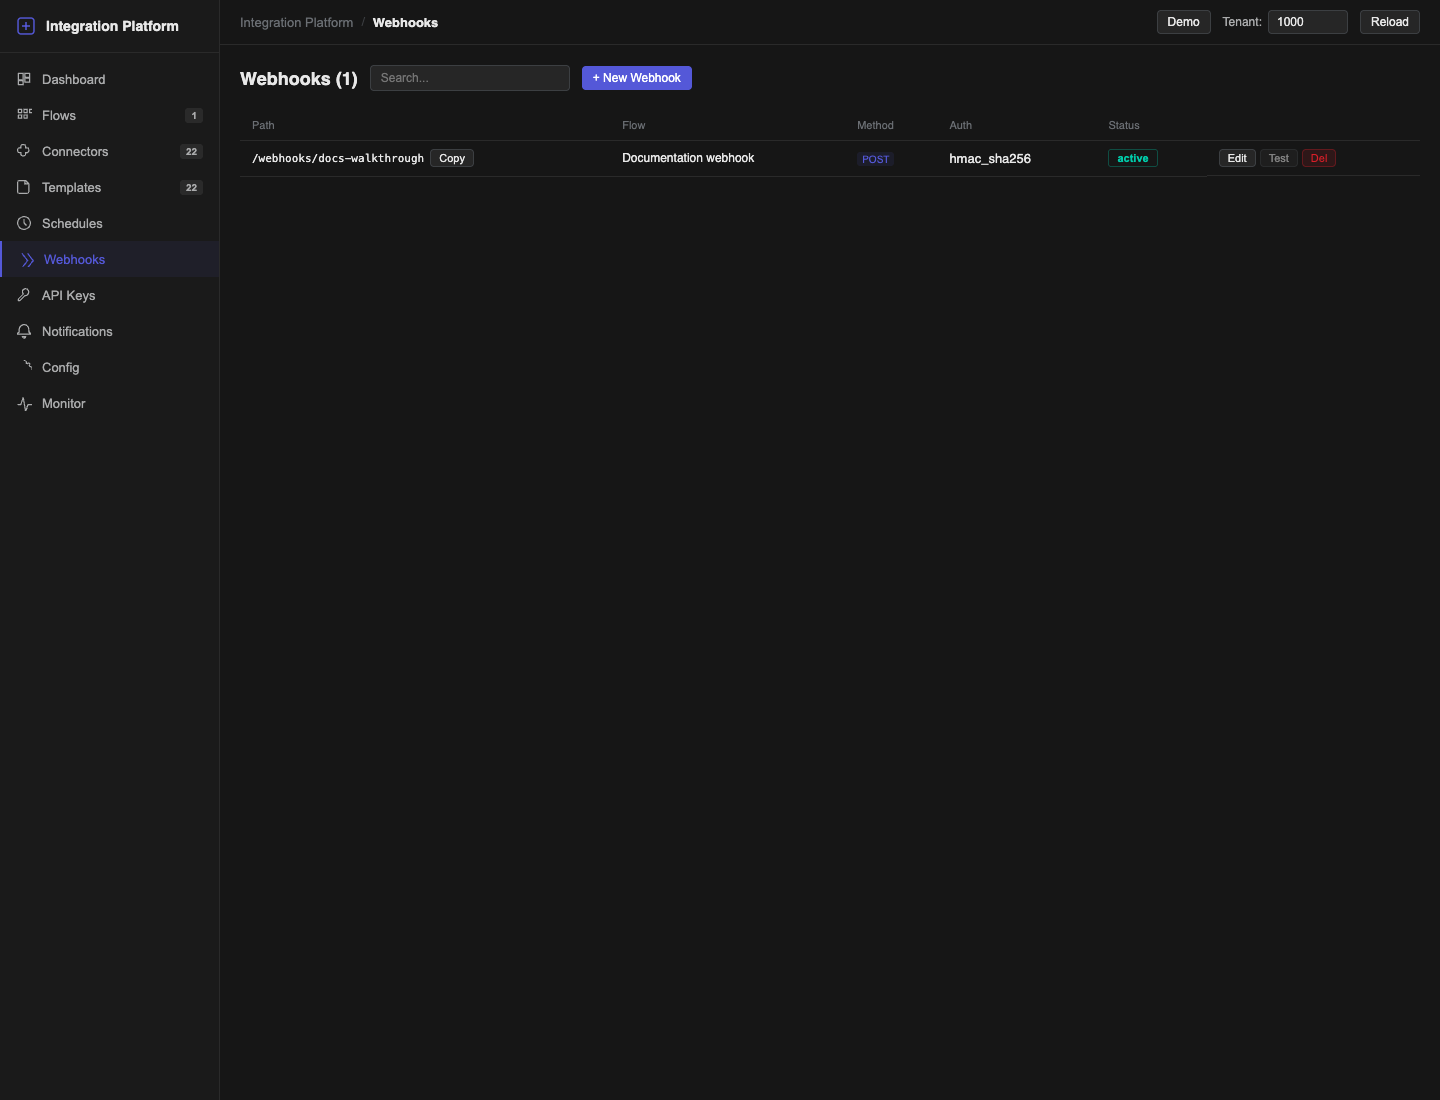Copy the docs-walkthrough webhook path
Image resolution: width=1440 pixels, height=1100 pixels.
point(452,158)
